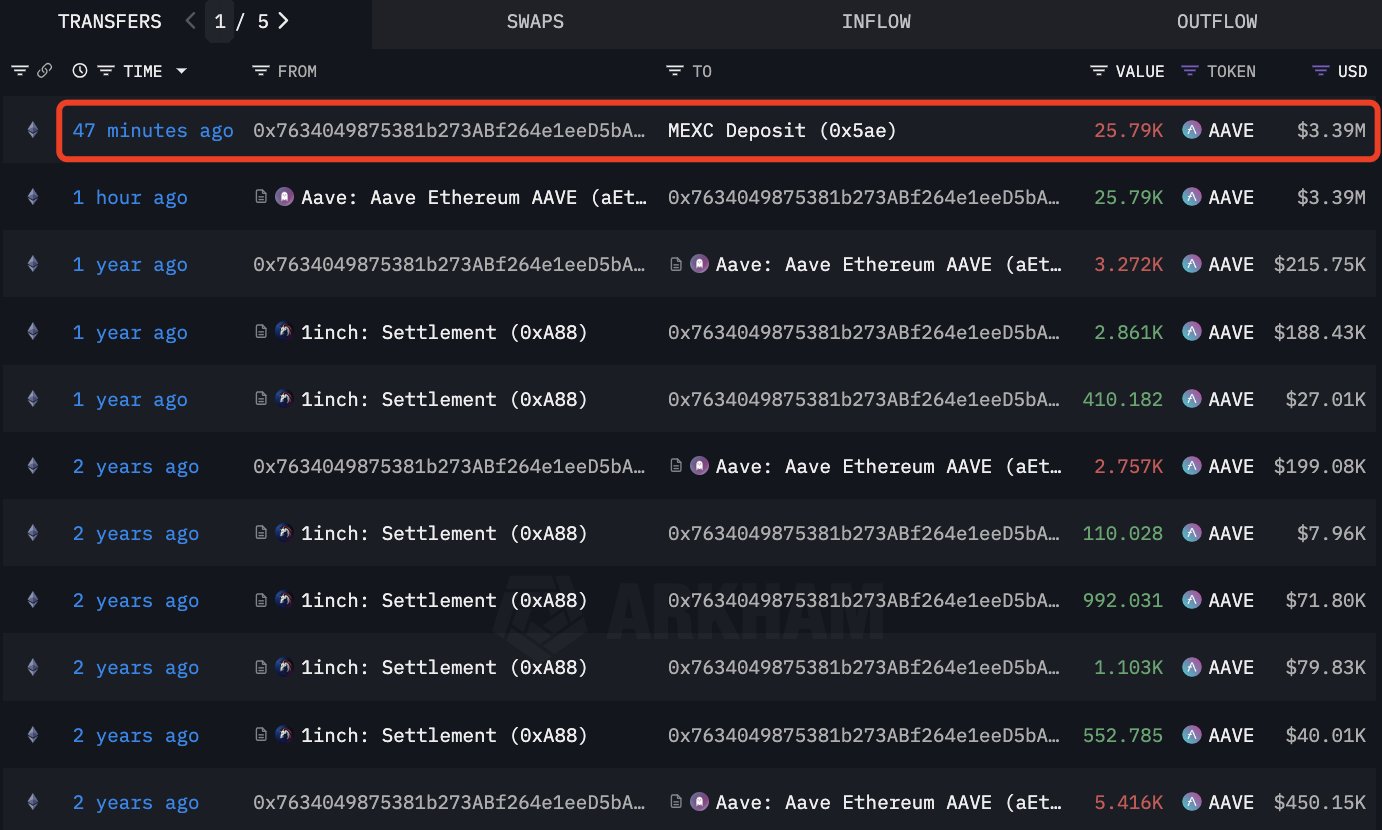Open MEXC Deposit (0x5ae) address
The height and width of the screenshot is (830, 1382).
782,130
